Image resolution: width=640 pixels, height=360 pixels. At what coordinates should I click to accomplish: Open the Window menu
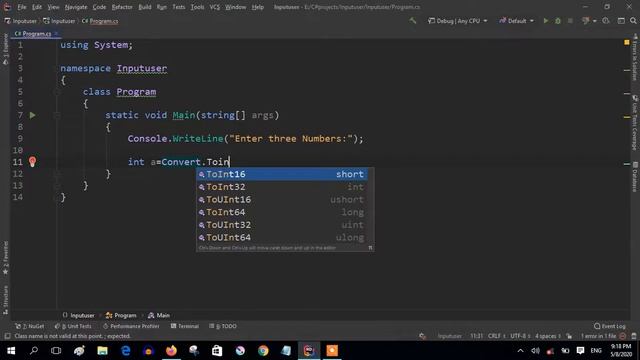[236, 7]
